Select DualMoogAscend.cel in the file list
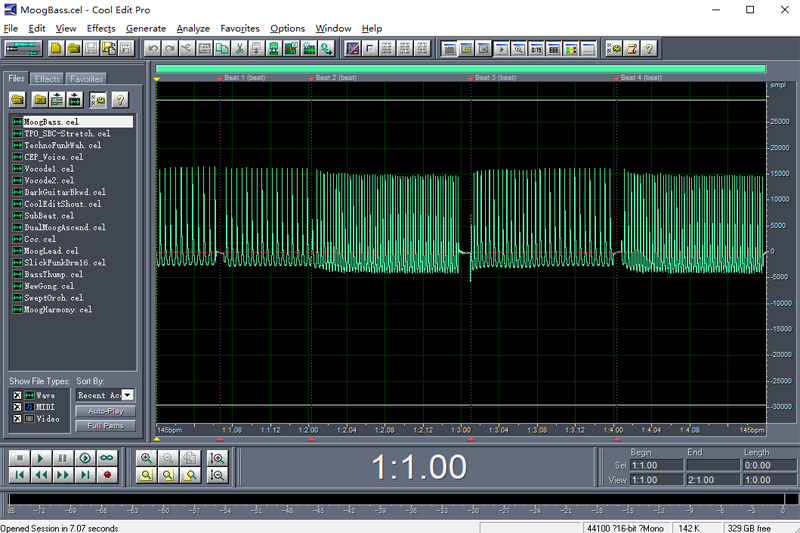The height and width of the screenshot is (533, 800). click(x=65, y=227)
